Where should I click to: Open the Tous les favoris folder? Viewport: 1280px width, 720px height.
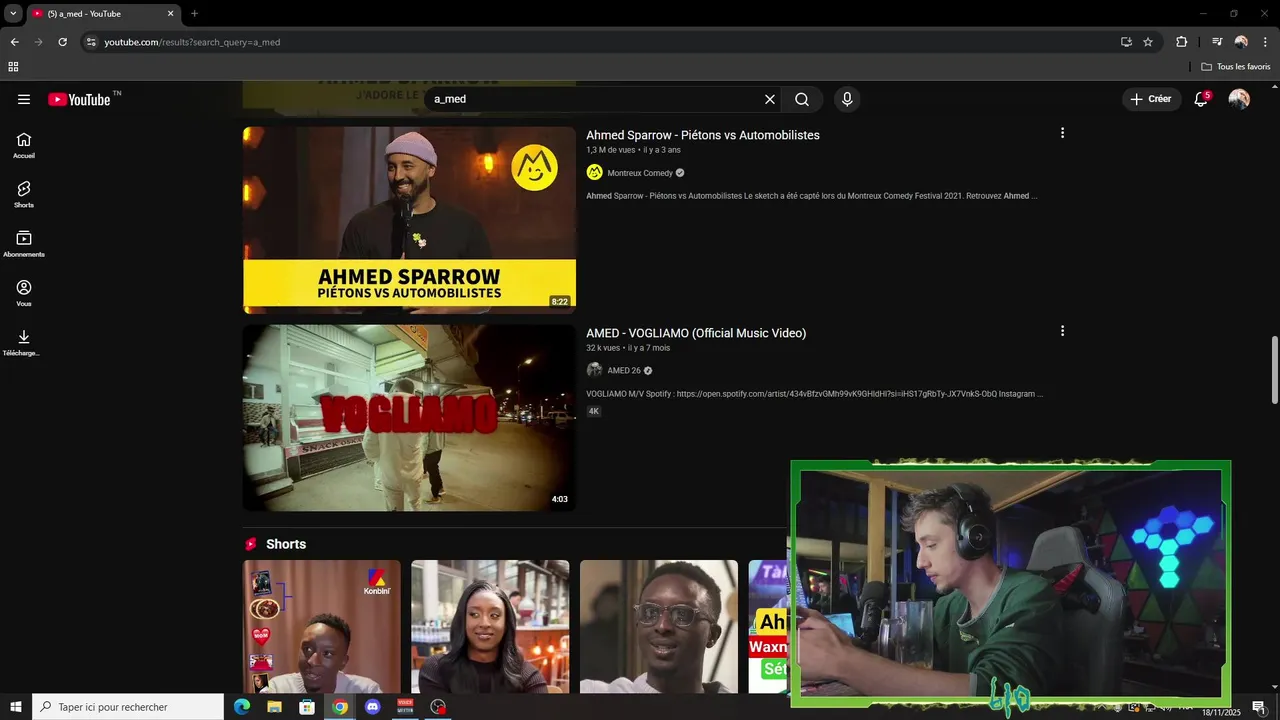click(x=1236, y=67)
